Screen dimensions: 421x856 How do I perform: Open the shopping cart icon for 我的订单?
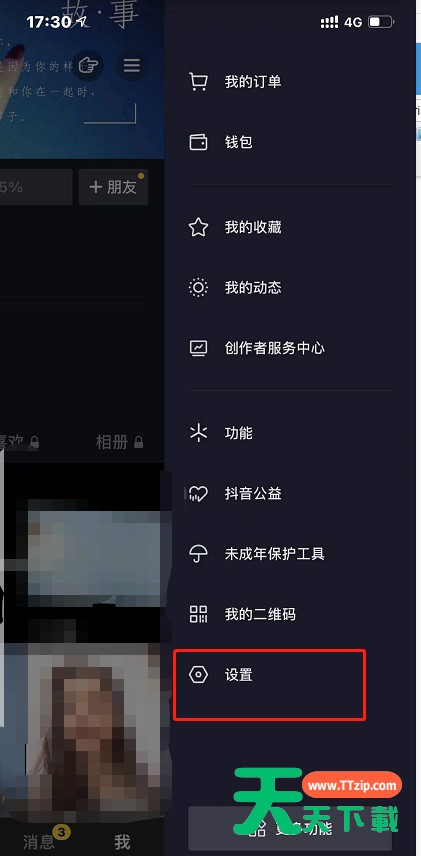click(198, 82)
